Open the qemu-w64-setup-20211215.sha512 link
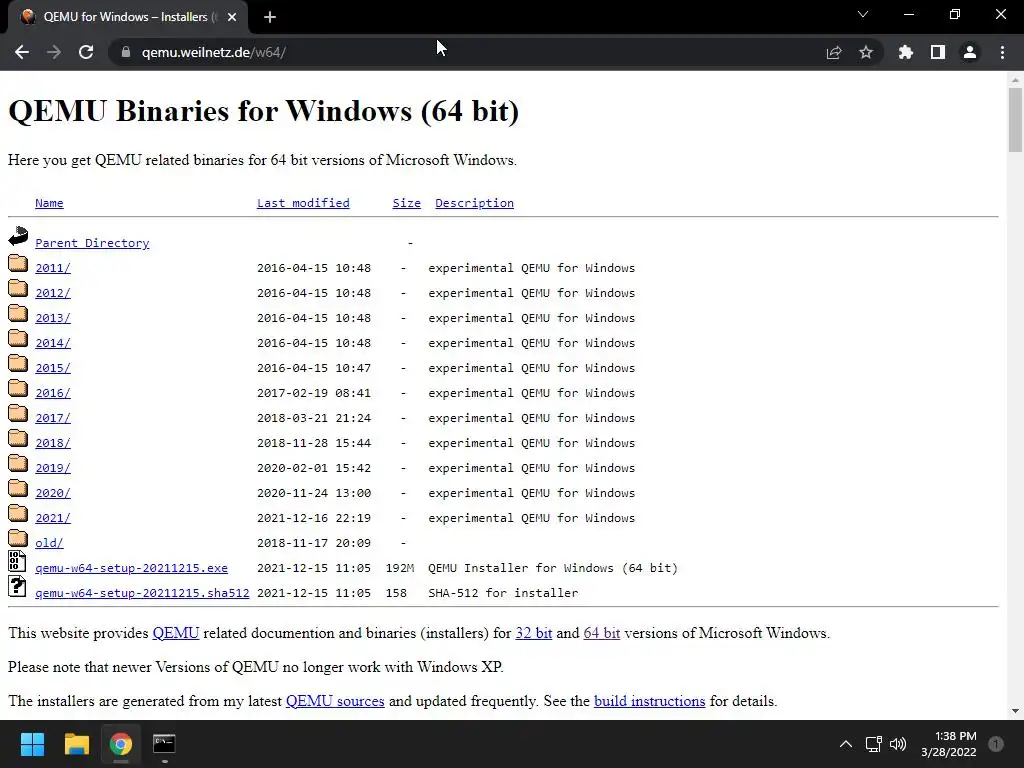Viewport: 1024px width, 768px height. coord(142,593)
